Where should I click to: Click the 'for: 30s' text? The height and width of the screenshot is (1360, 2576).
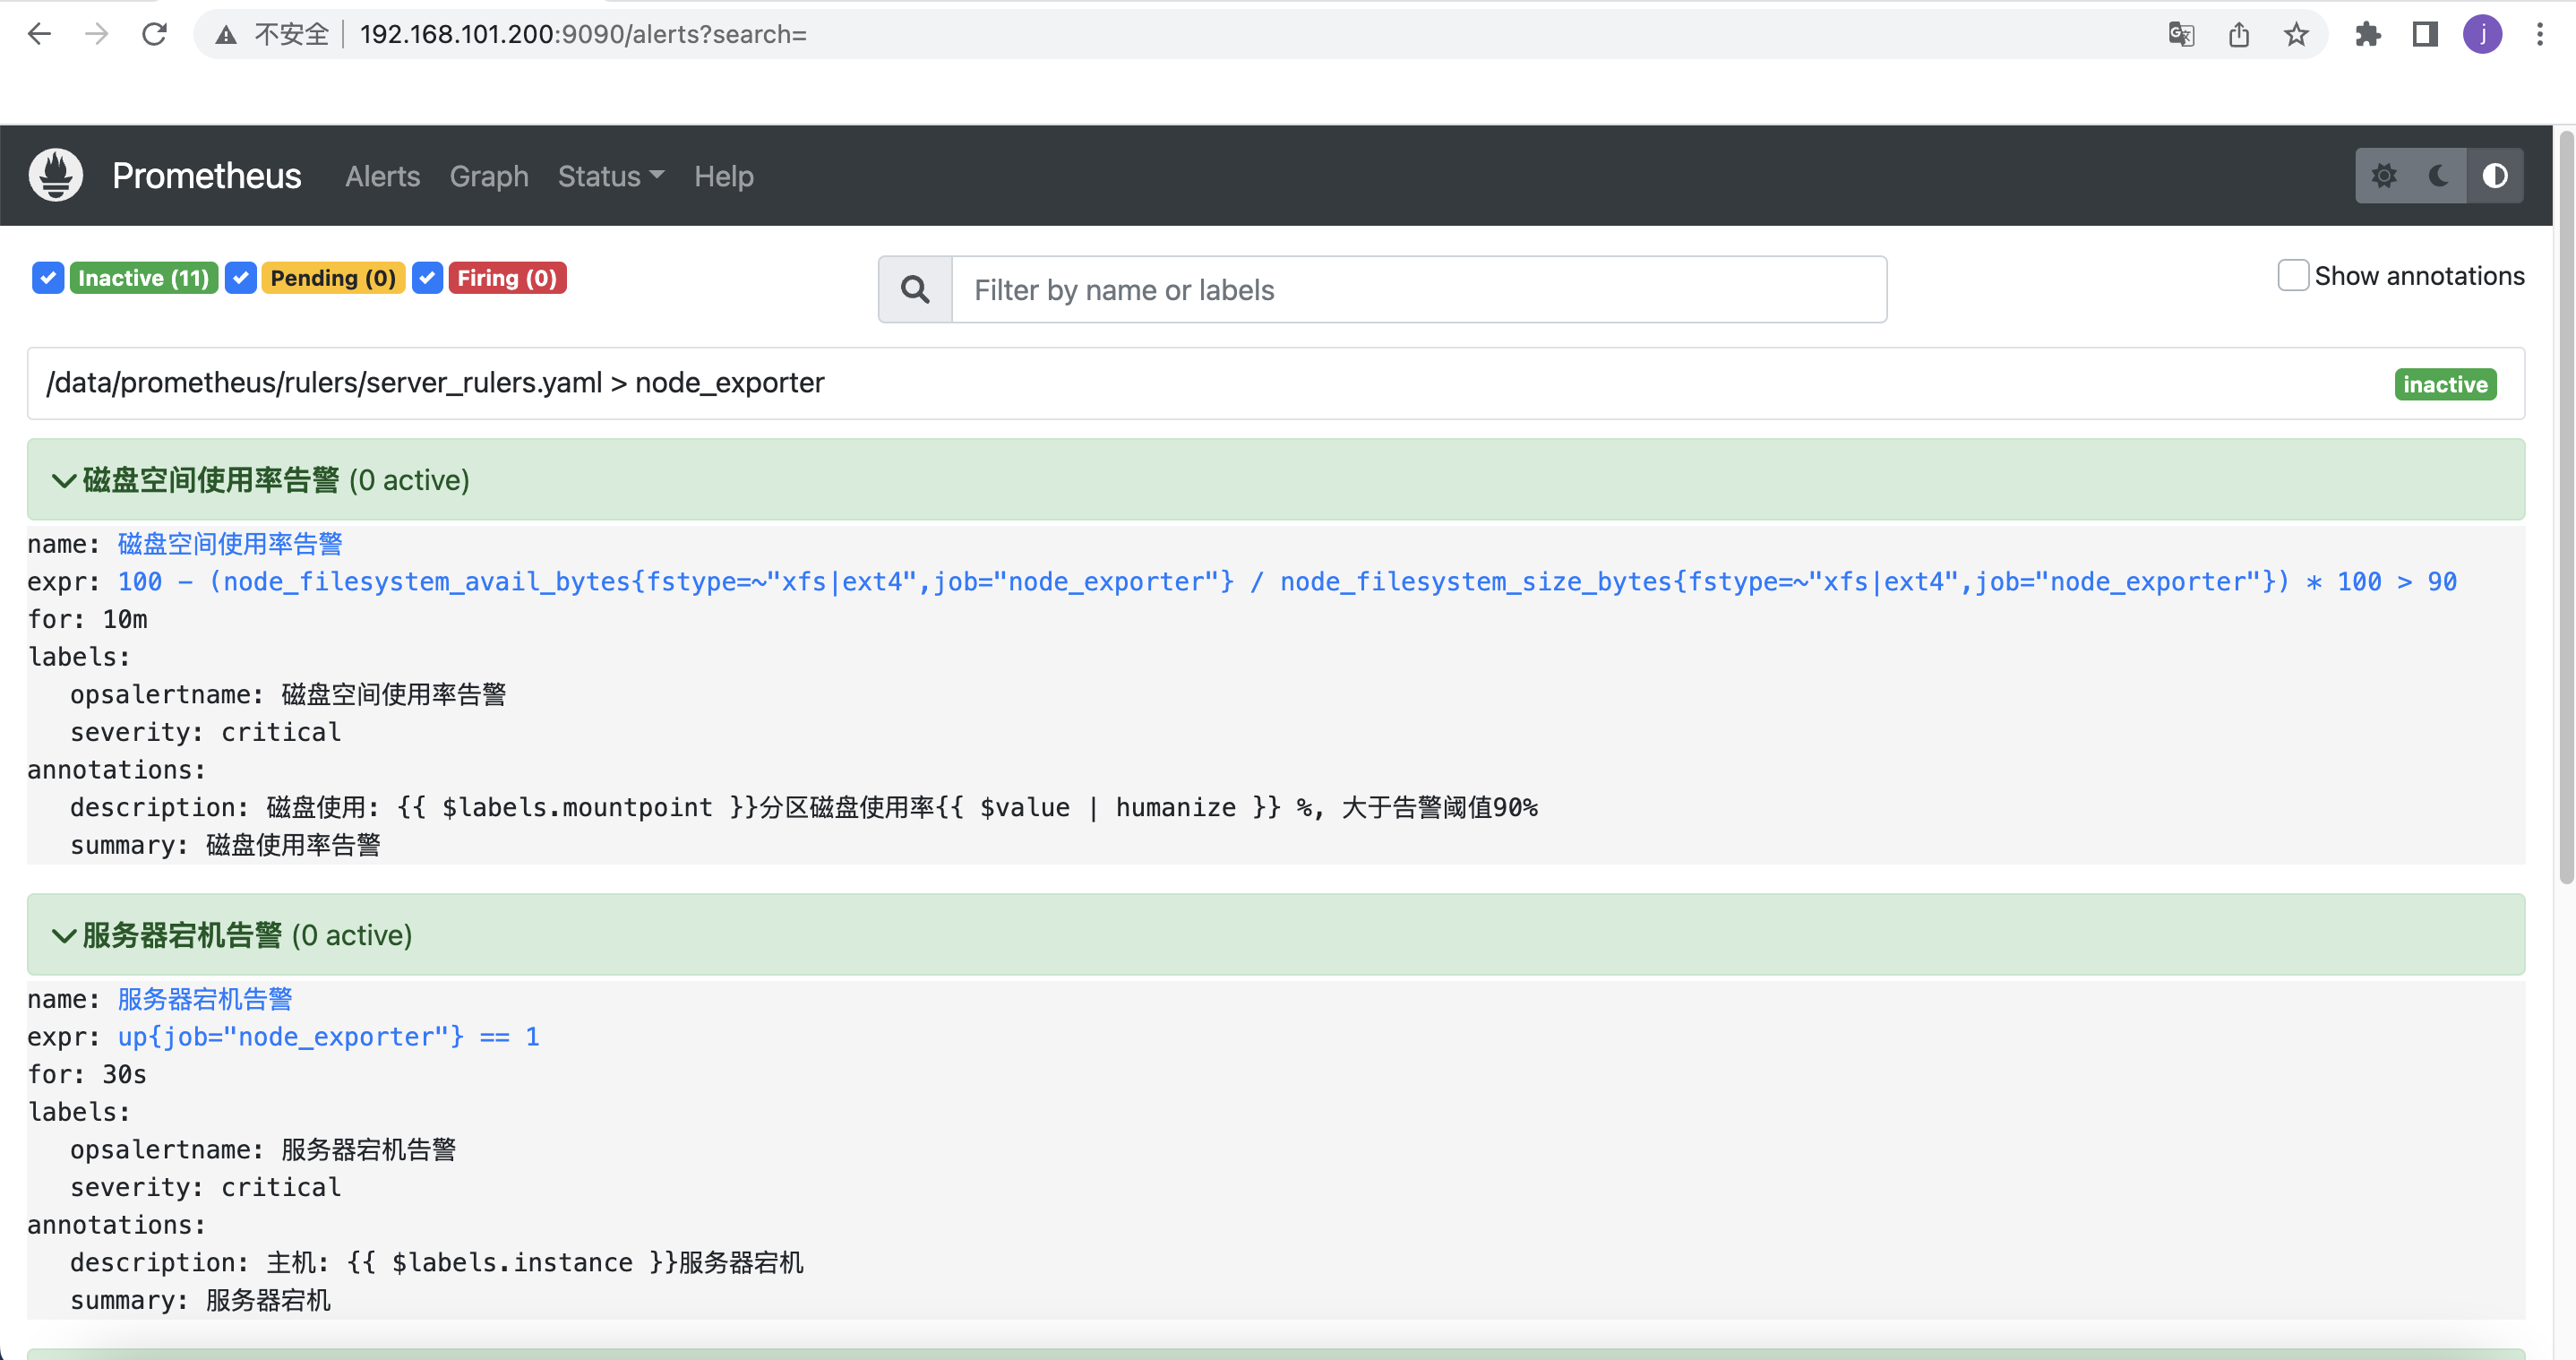point(88,1075)
